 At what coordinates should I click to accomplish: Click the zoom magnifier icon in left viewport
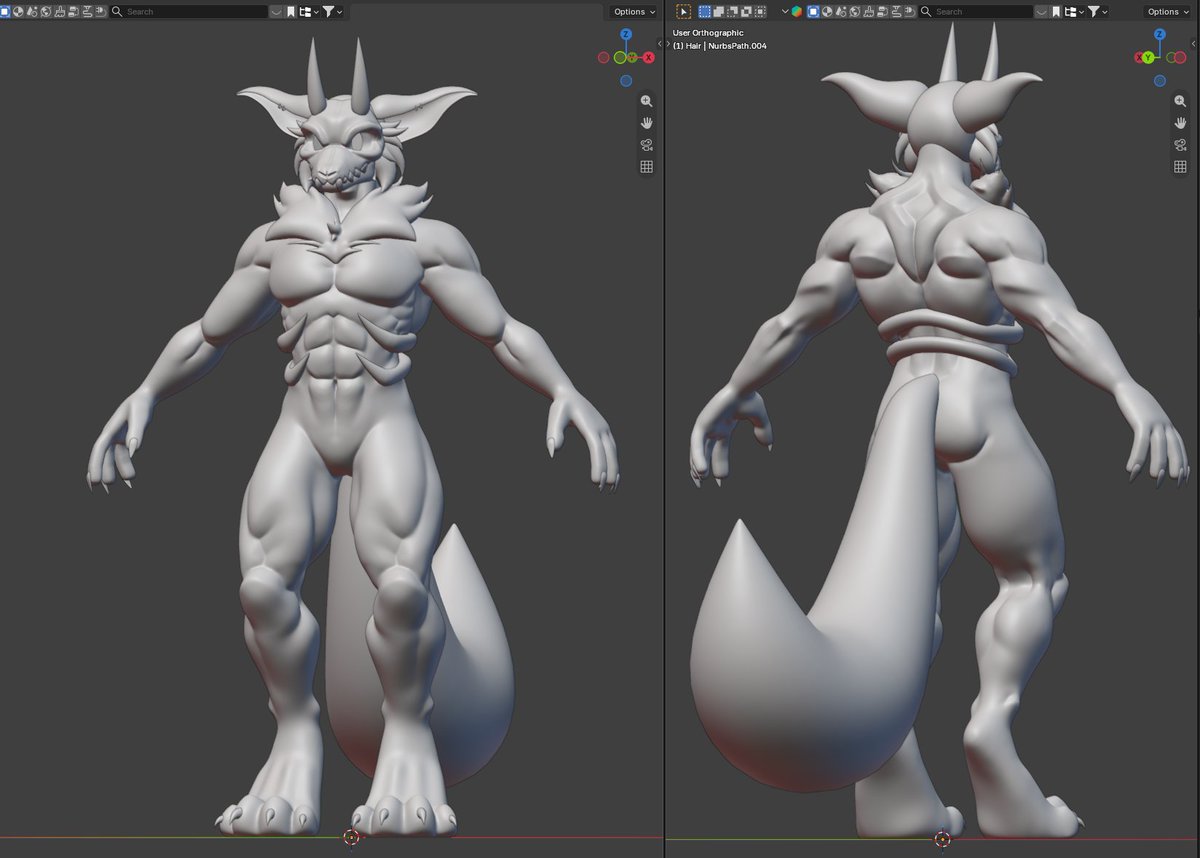click(647, 101)
